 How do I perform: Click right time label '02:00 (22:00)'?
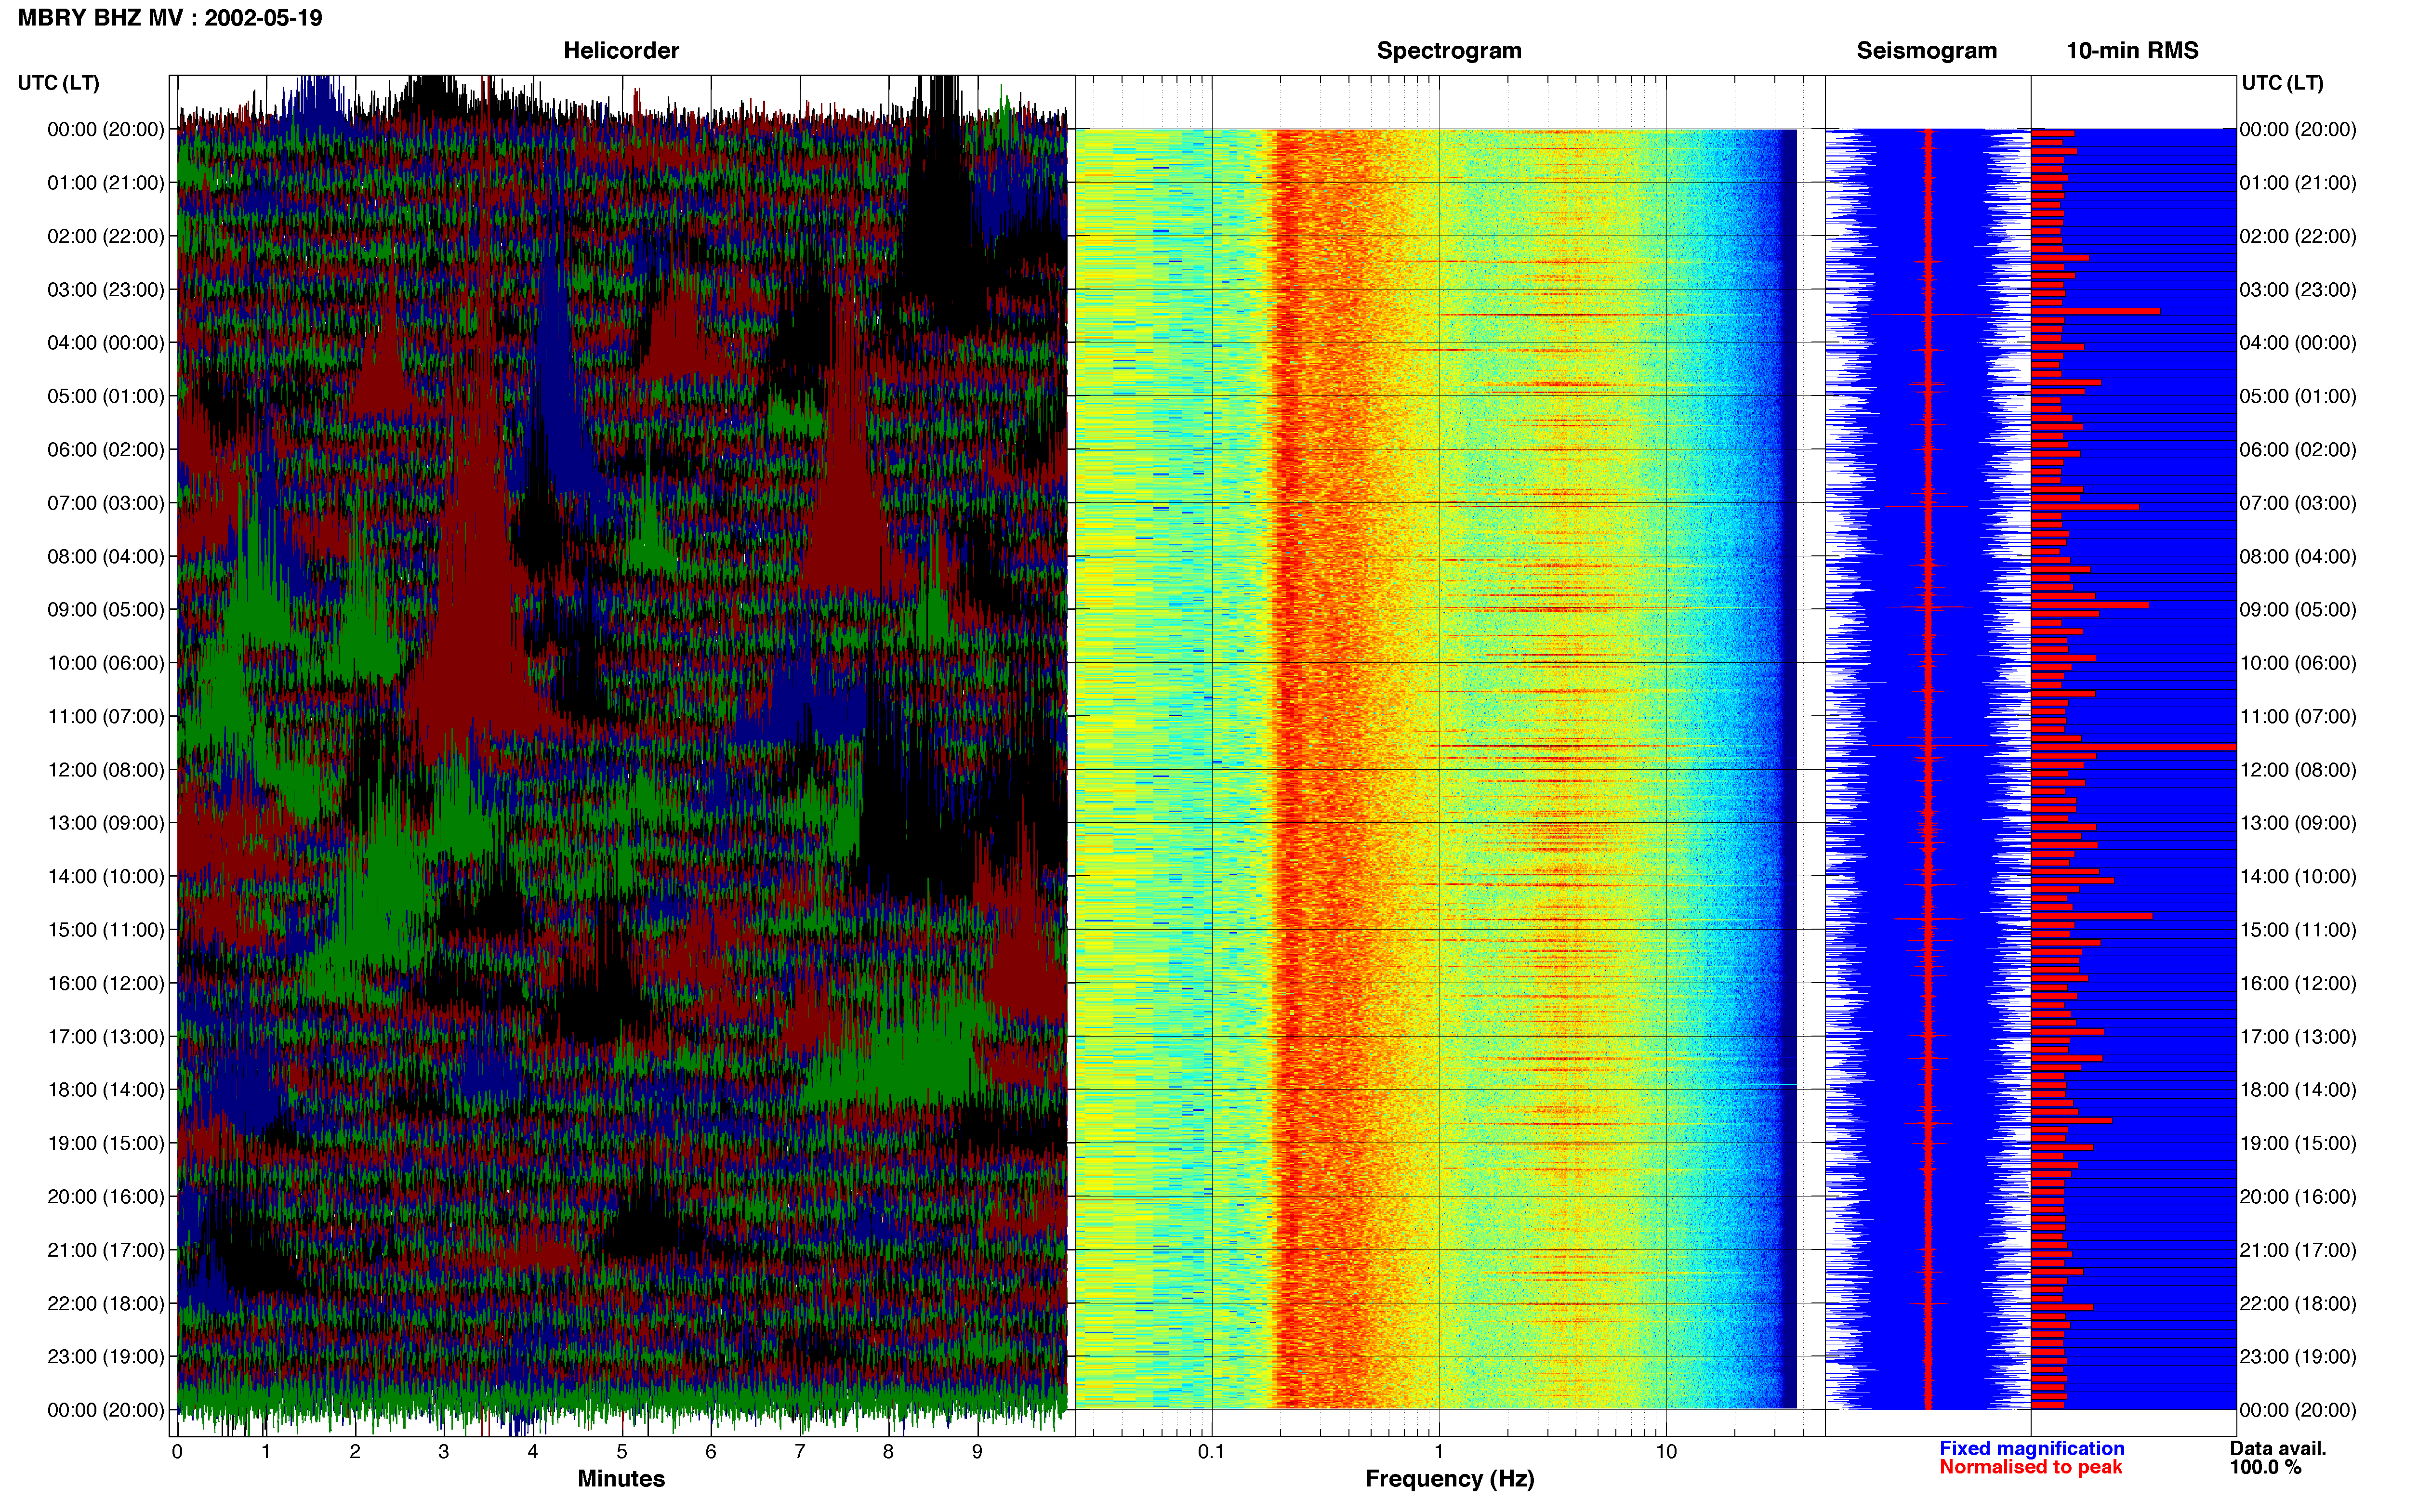[2298, 236]
